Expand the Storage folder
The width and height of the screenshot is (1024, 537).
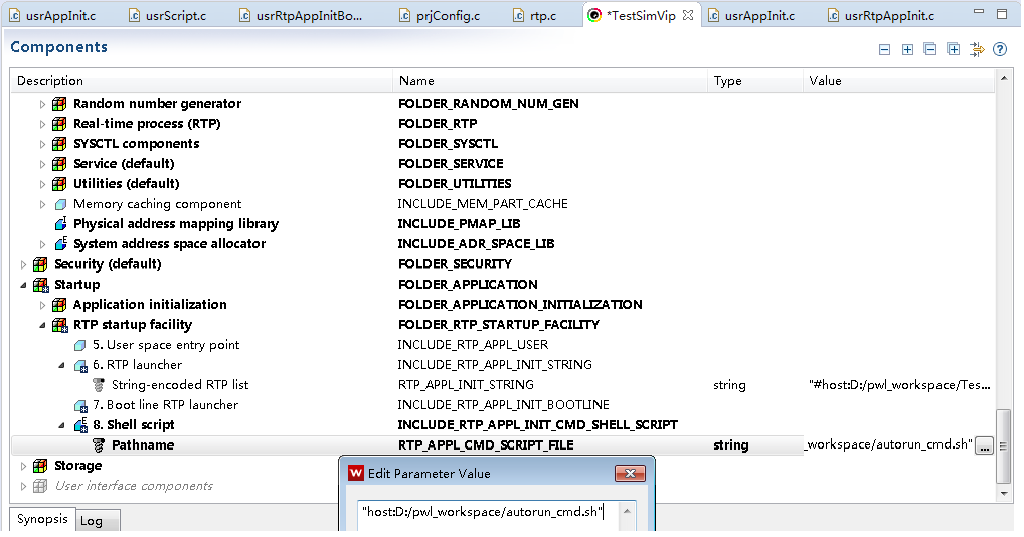(x=23, y=466)
